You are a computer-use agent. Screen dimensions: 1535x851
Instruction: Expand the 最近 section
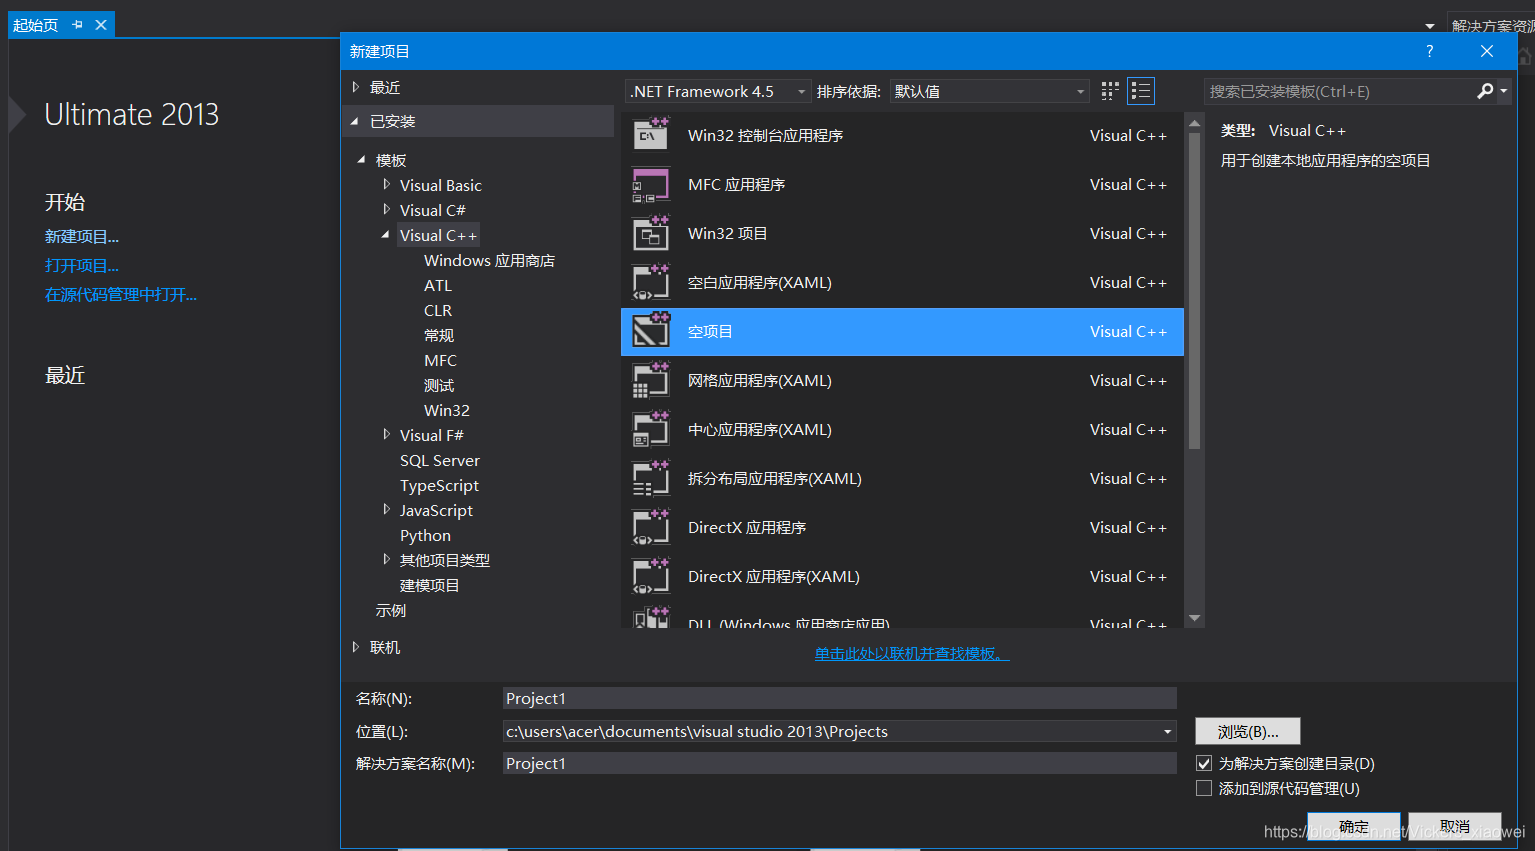click(x=356, y=88)
